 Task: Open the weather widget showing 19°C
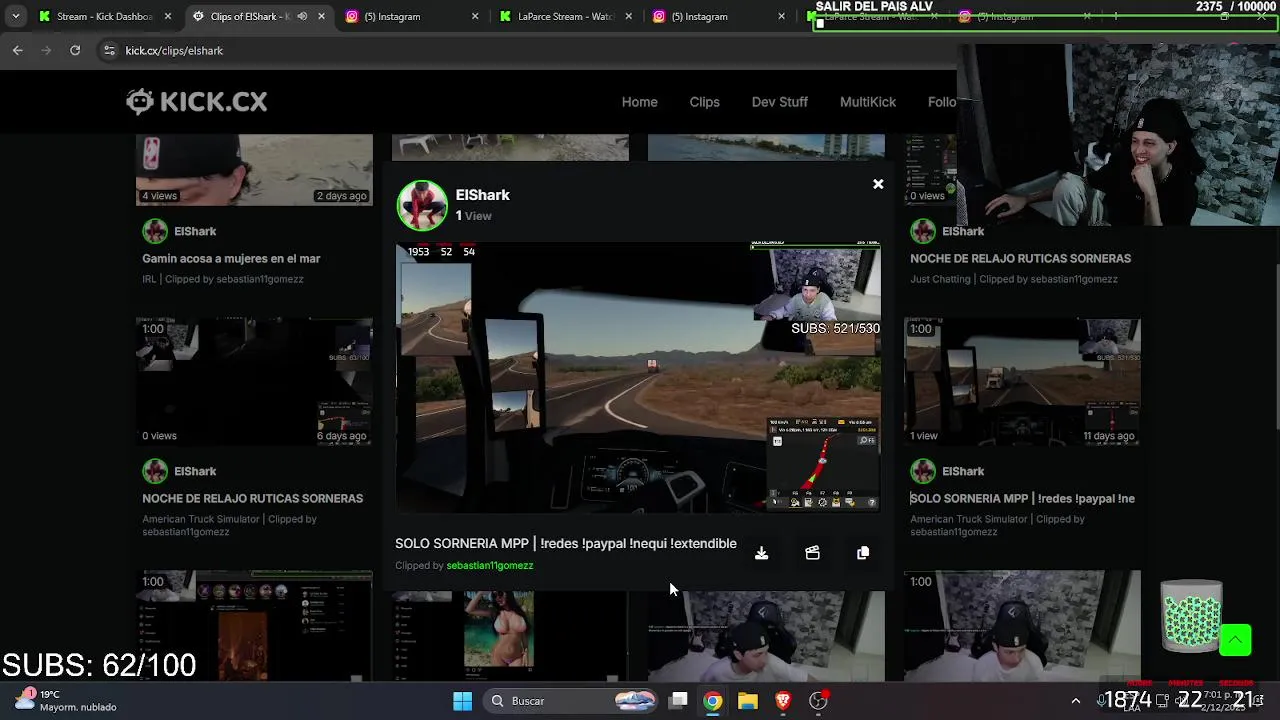coord(66,700)
